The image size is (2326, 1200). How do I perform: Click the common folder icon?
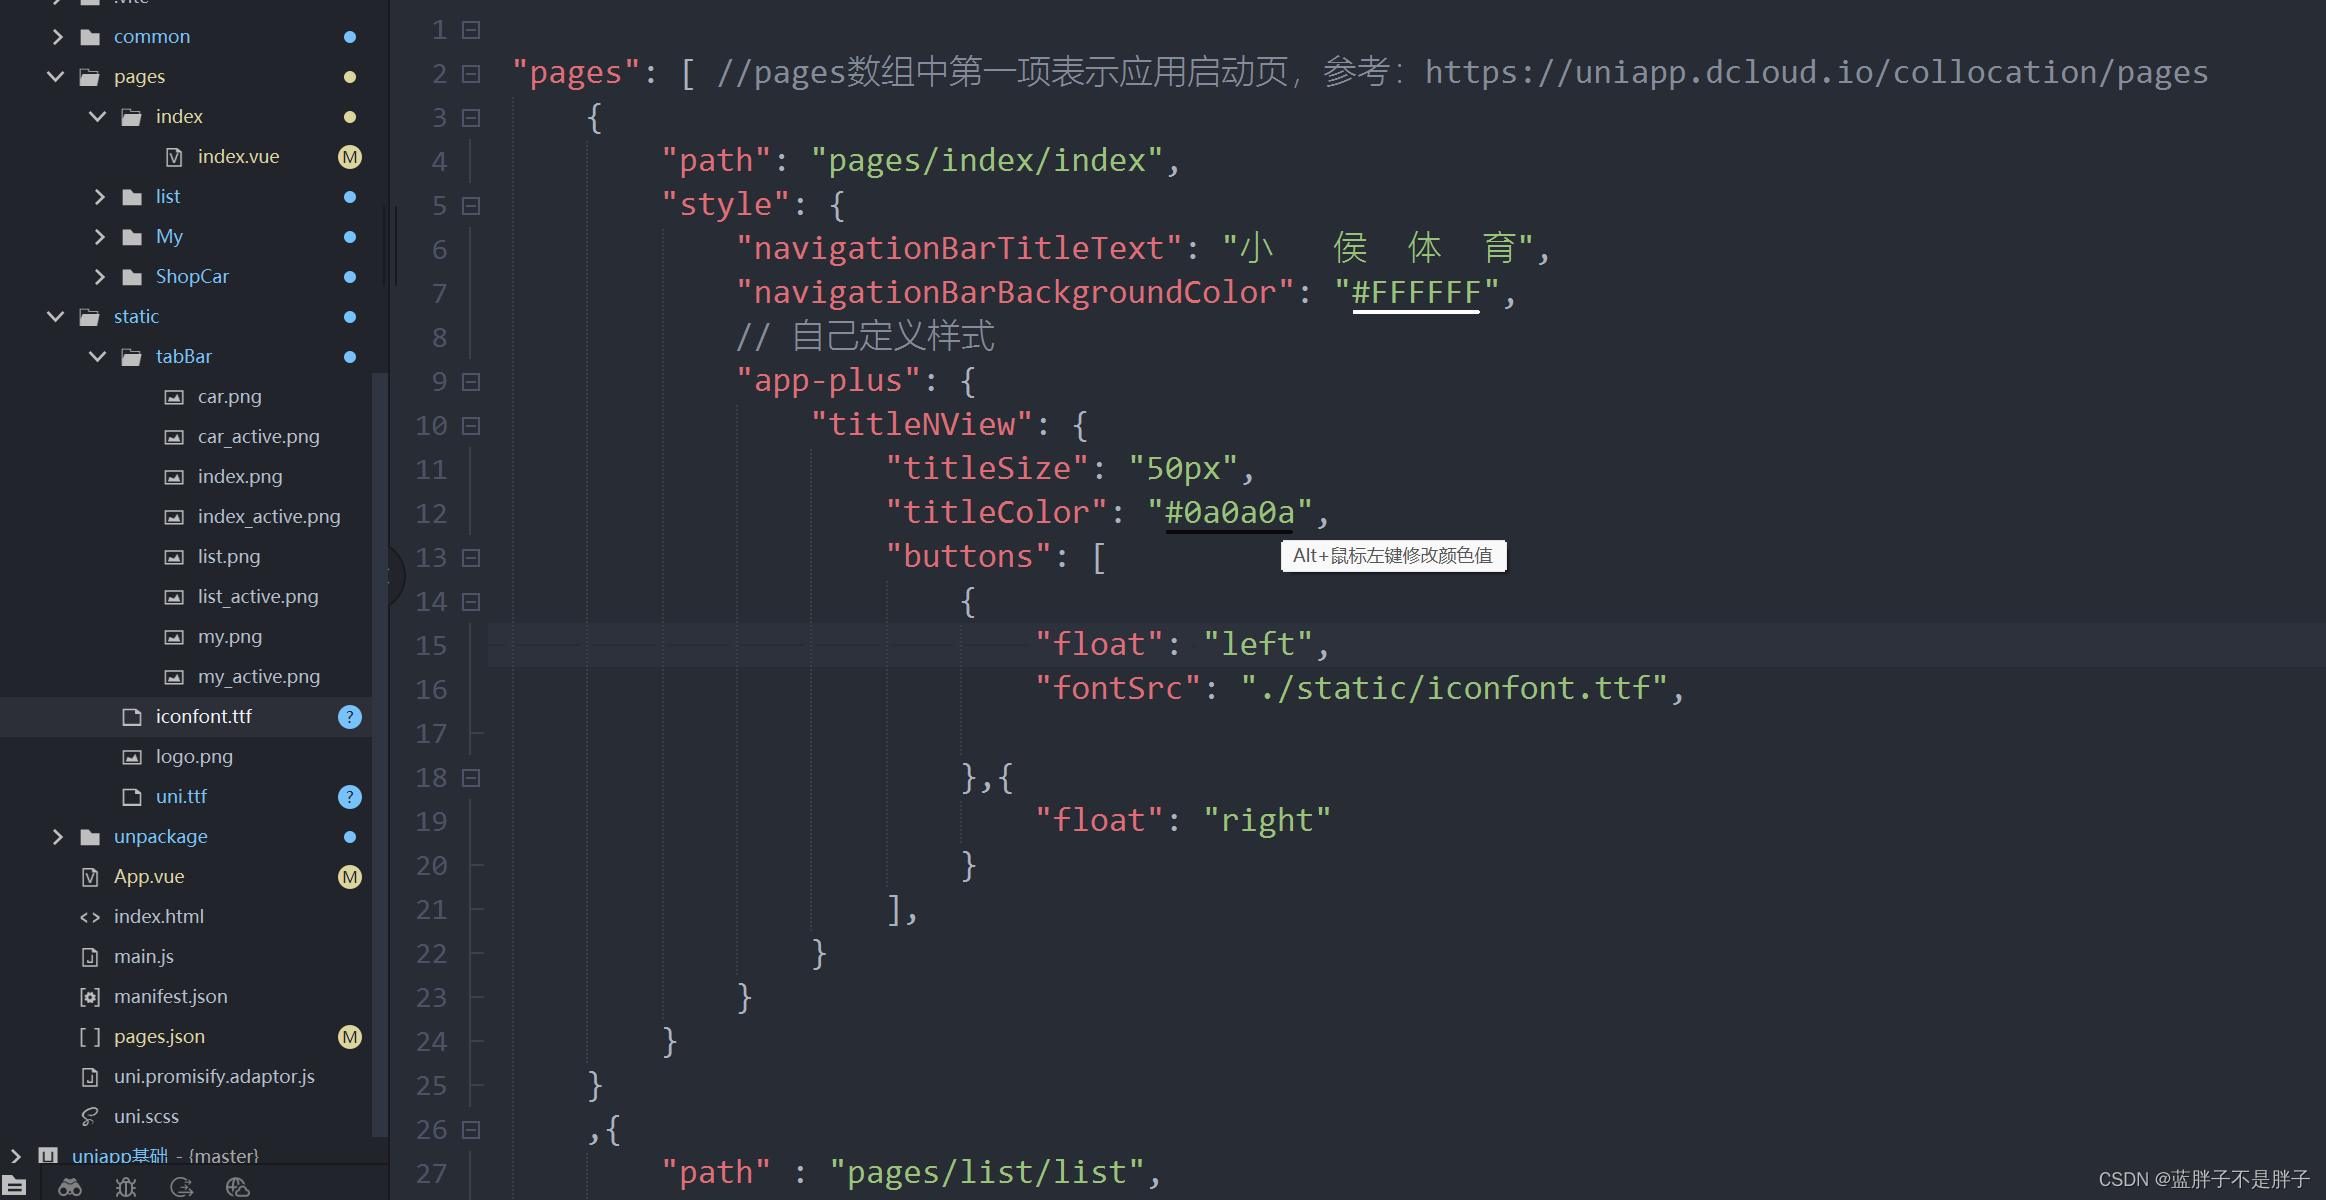90,37
